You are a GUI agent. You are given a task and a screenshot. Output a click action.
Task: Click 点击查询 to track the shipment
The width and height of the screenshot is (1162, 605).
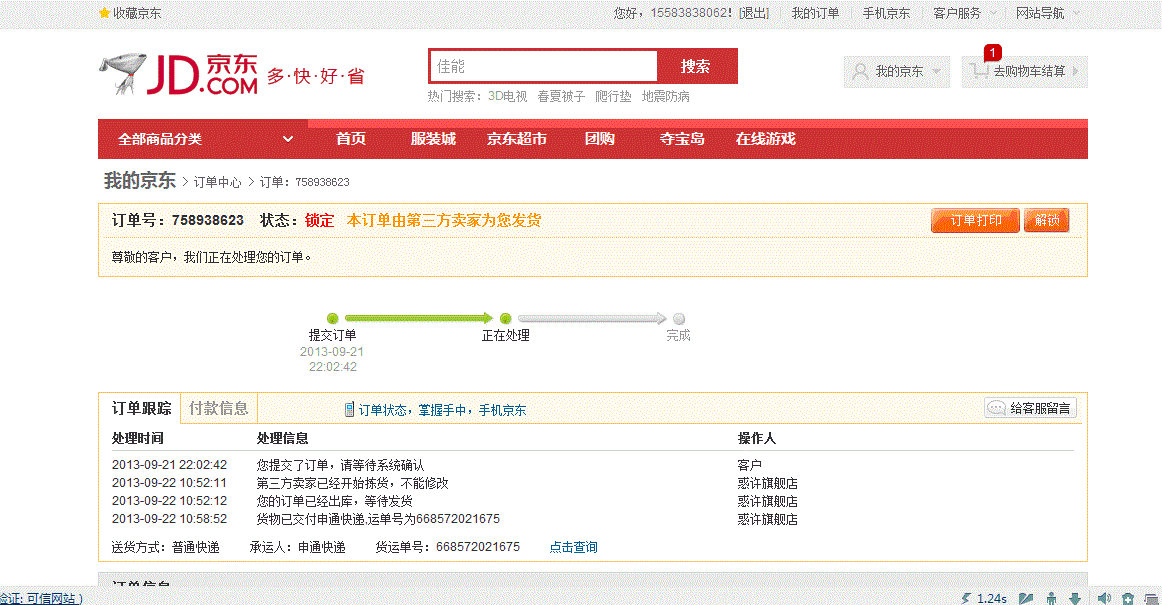(573, 546)
